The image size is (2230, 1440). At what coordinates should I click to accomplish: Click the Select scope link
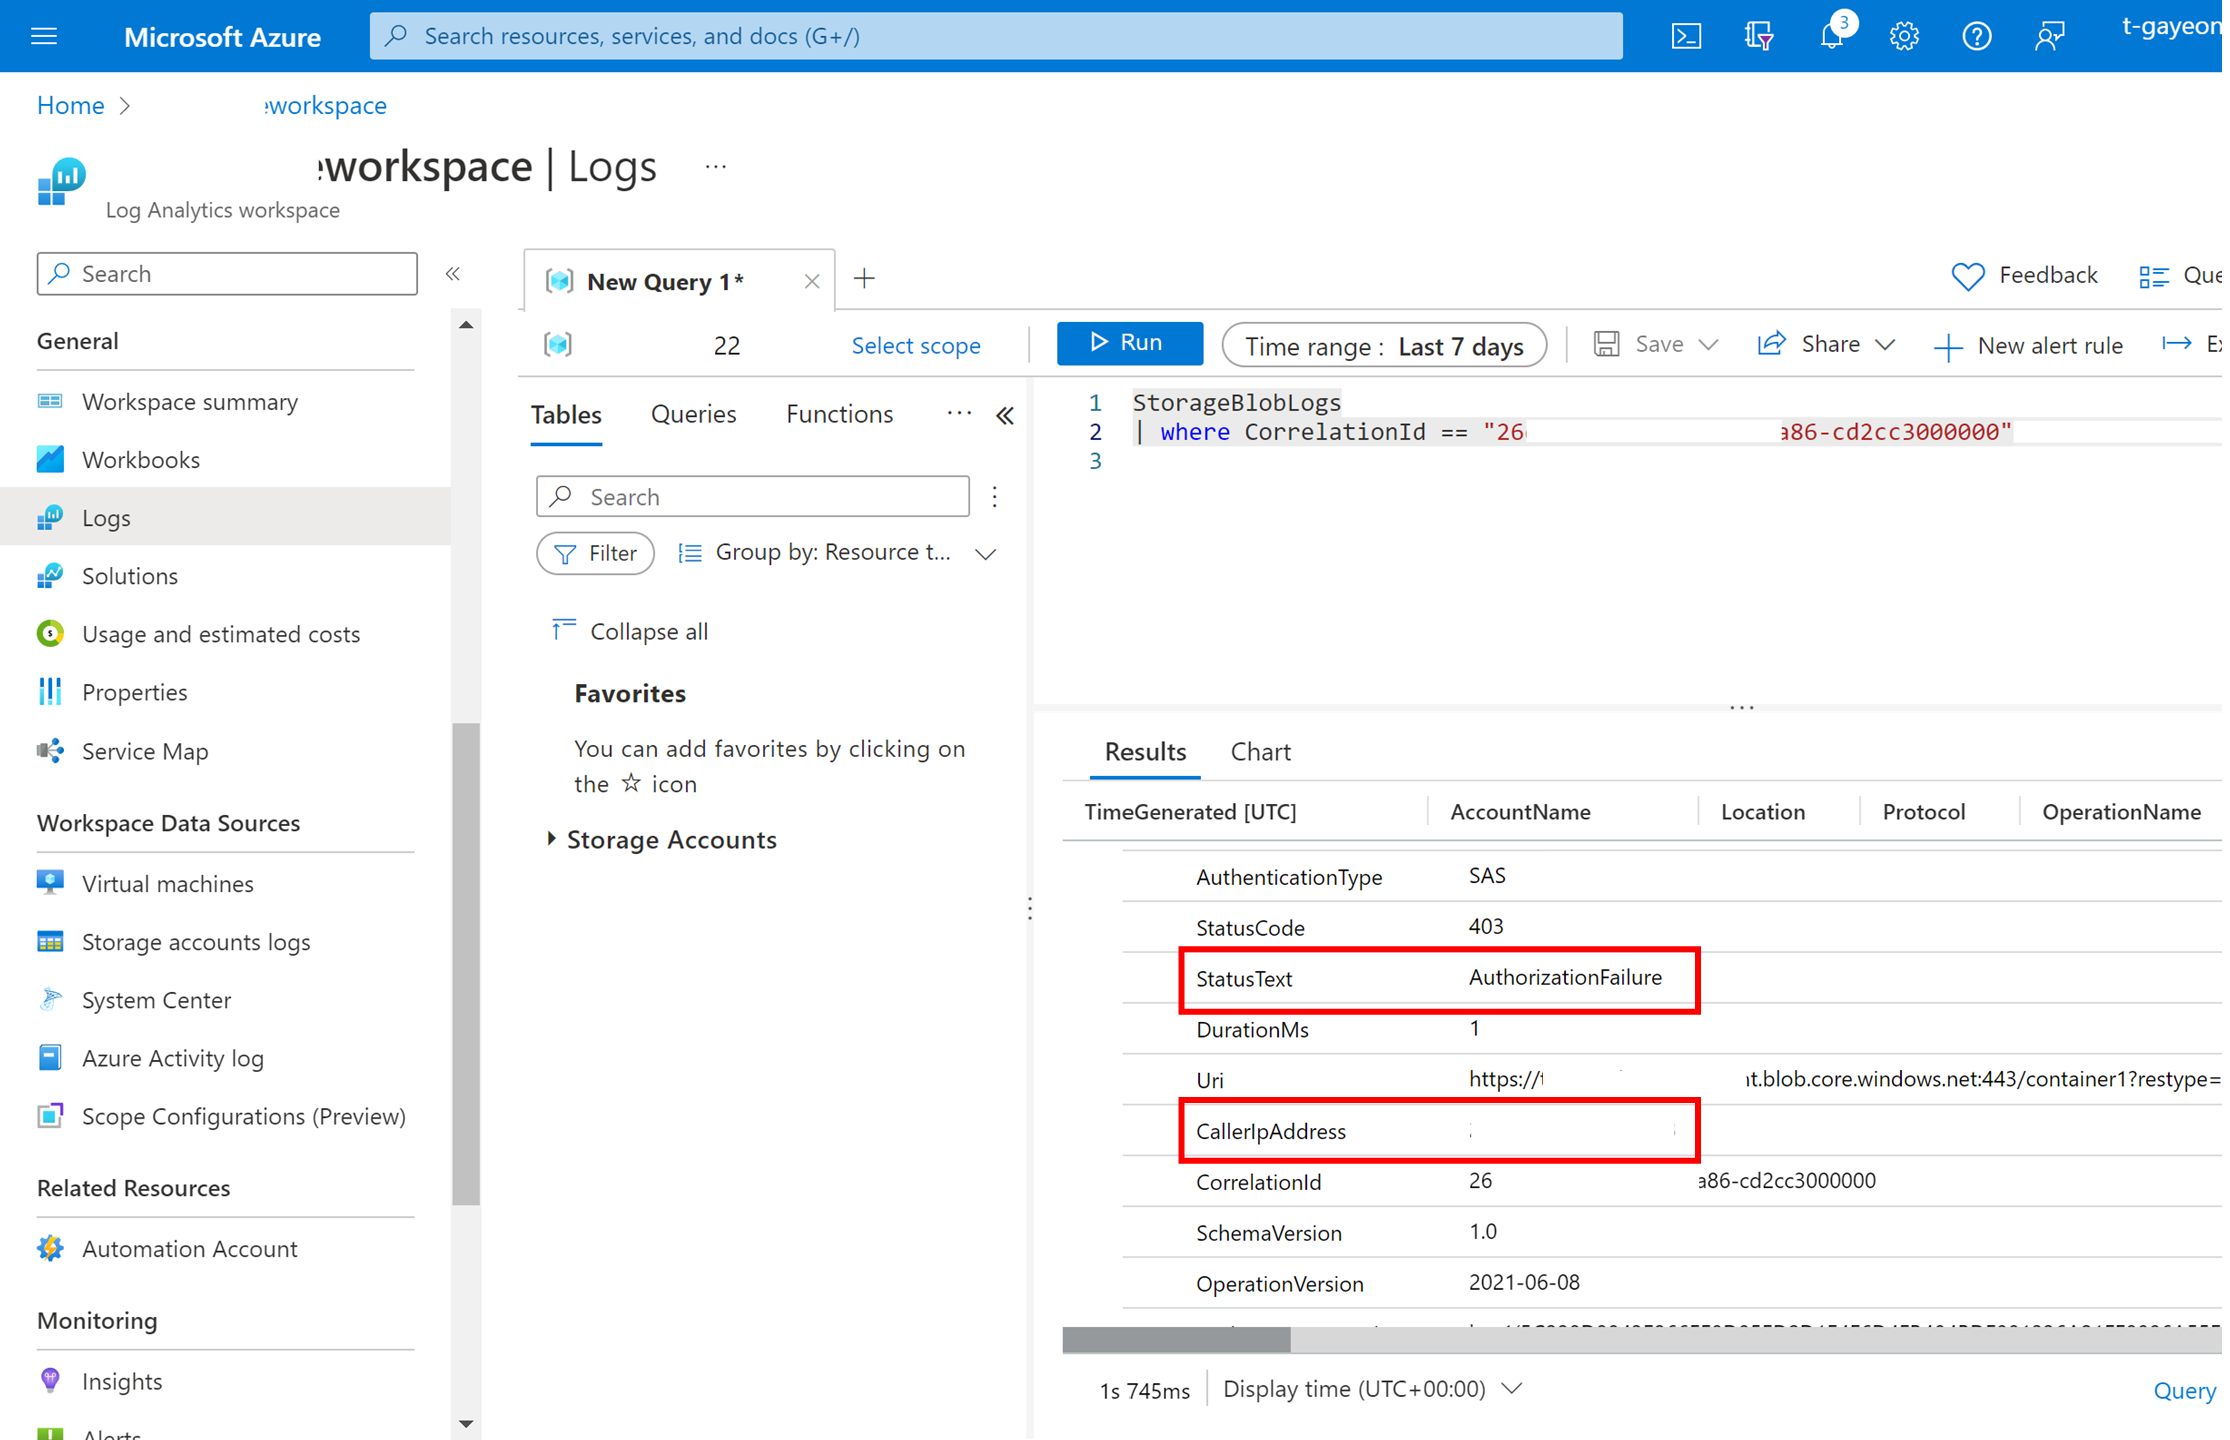(915, 345)
